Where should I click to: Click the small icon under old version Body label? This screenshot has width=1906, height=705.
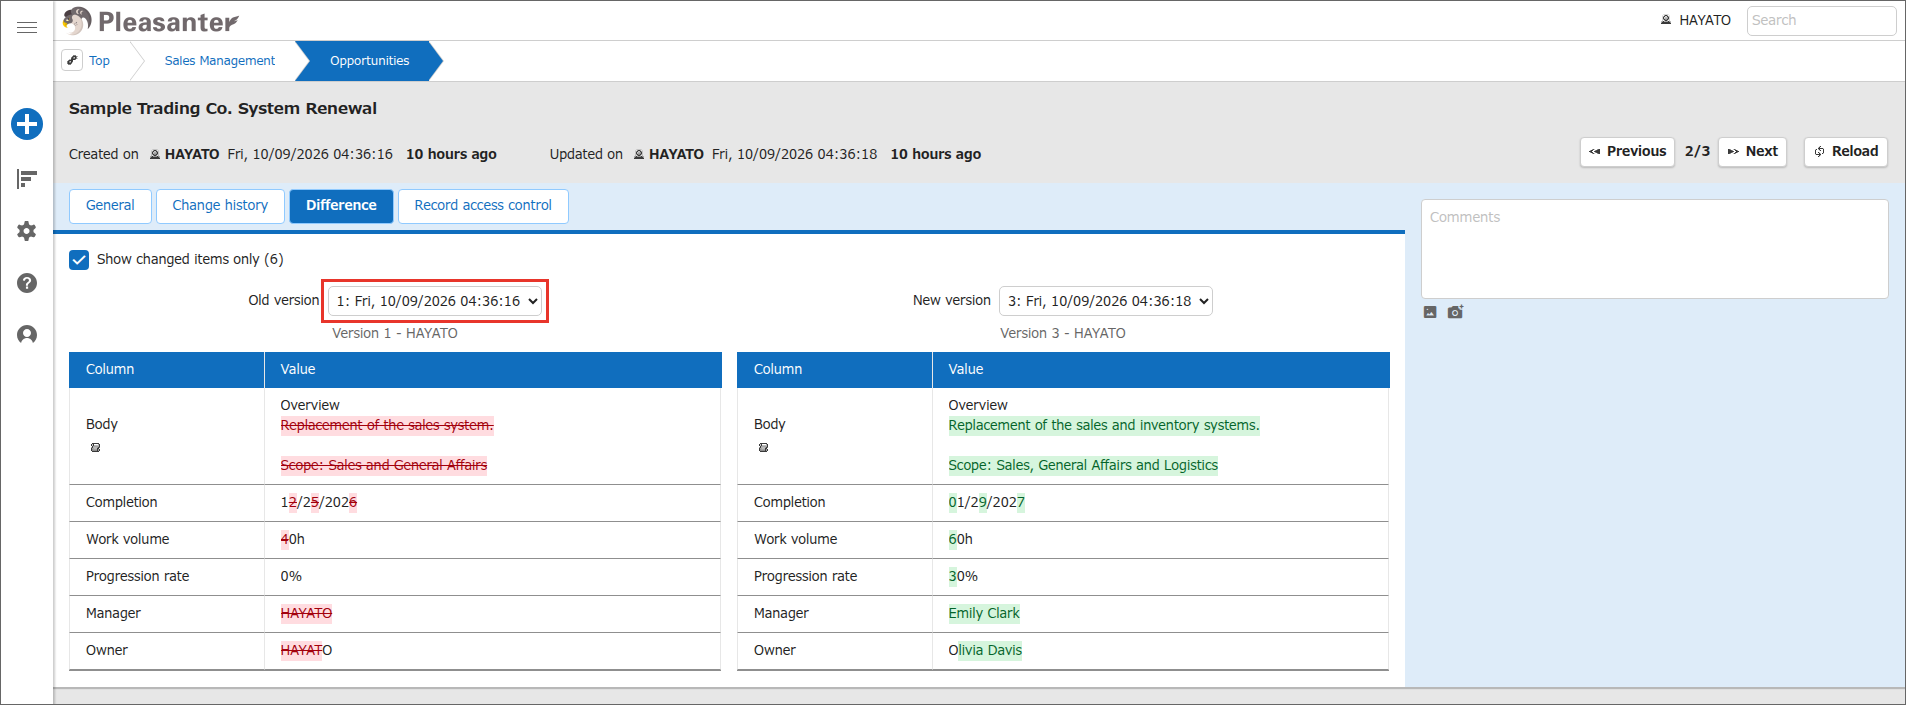(96, 447)
